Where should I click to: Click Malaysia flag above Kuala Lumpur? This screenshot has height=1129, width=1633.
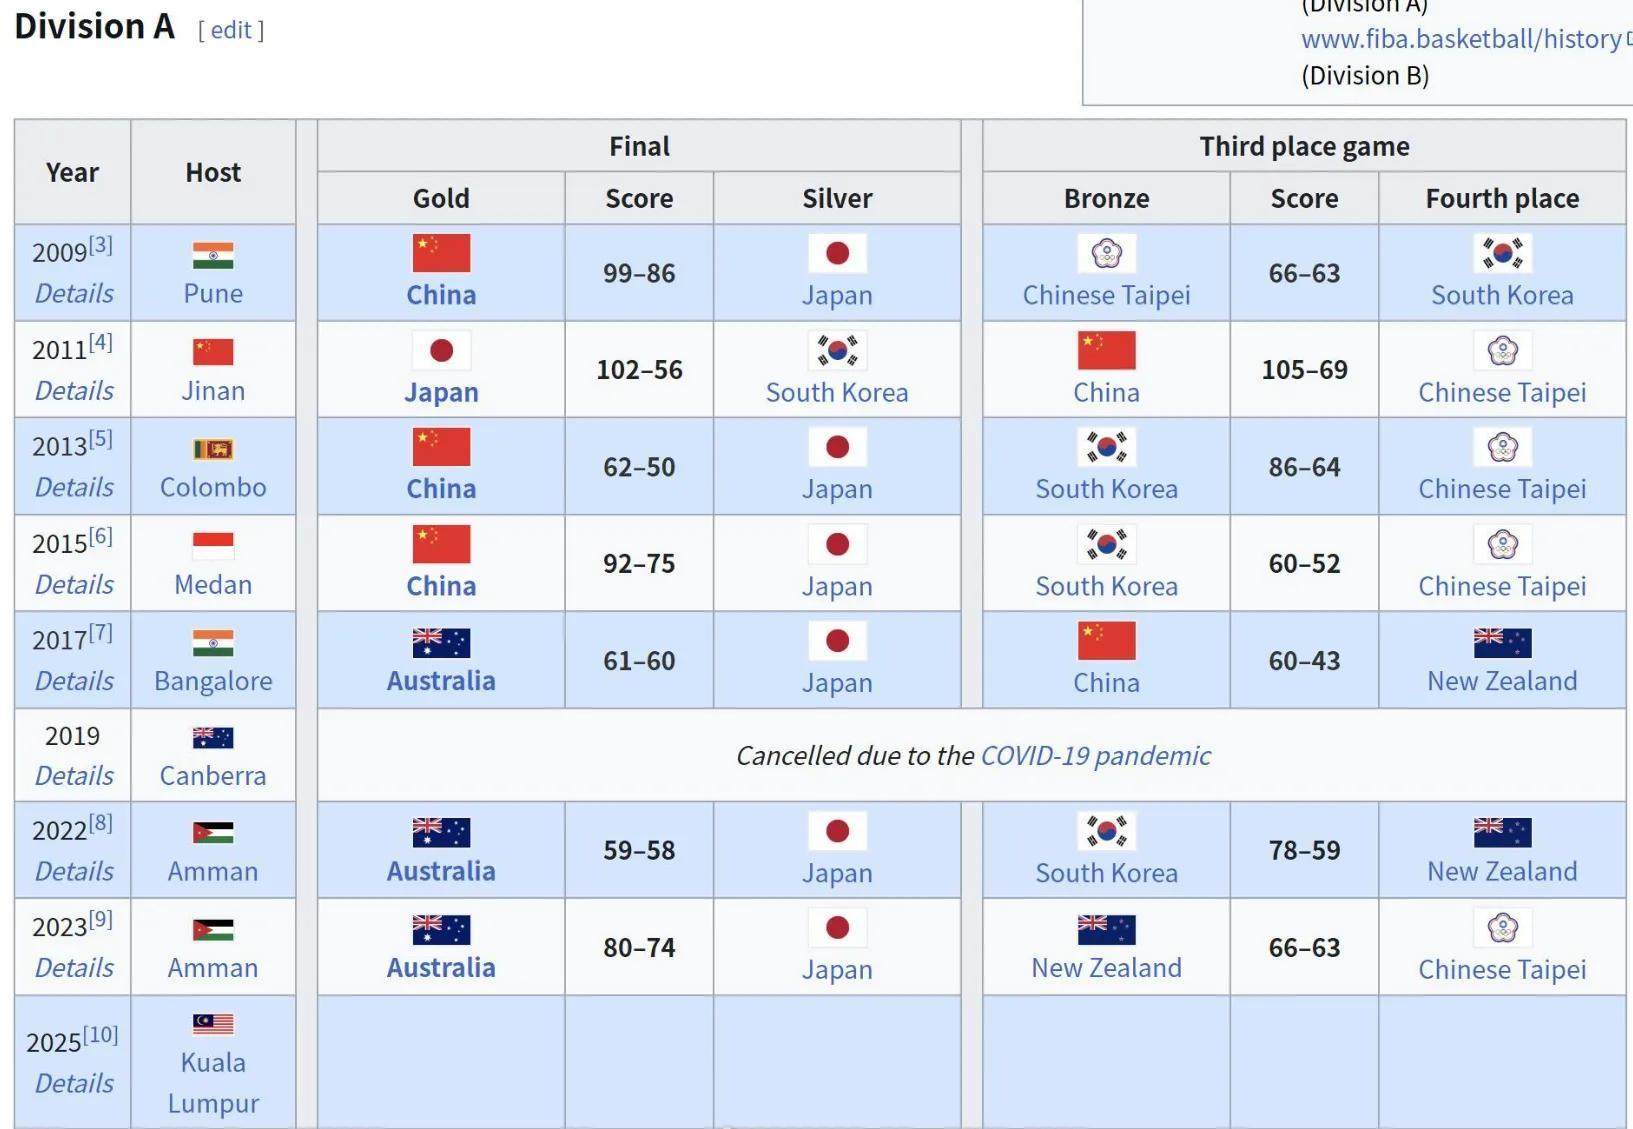point(213,1024)
